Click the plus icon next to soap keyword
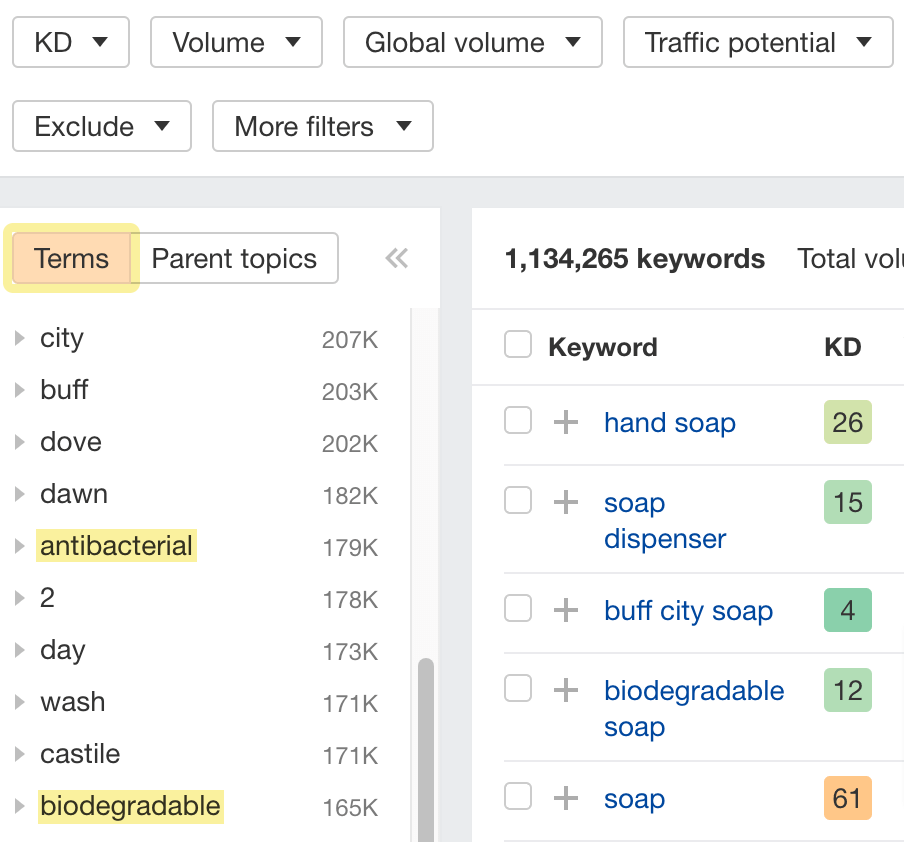Viewport: 904px width, 842px height. (566, 798)
